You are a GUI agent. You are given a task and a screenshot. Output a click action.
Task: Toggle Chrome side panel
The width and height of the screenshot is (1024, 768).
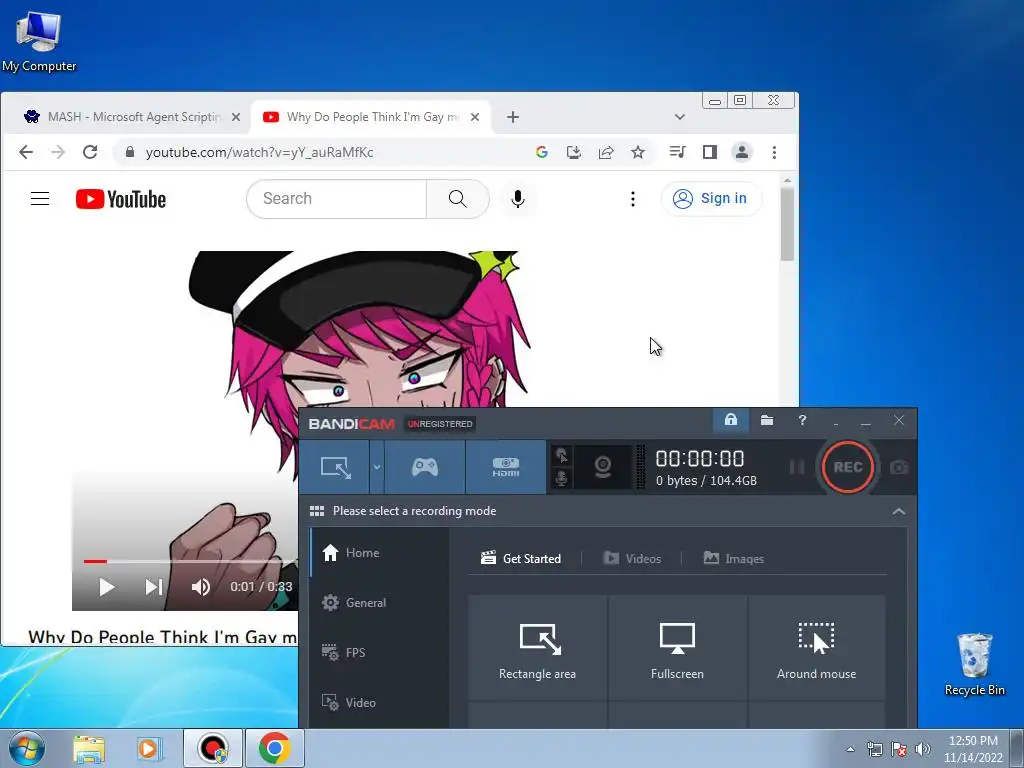710,152
